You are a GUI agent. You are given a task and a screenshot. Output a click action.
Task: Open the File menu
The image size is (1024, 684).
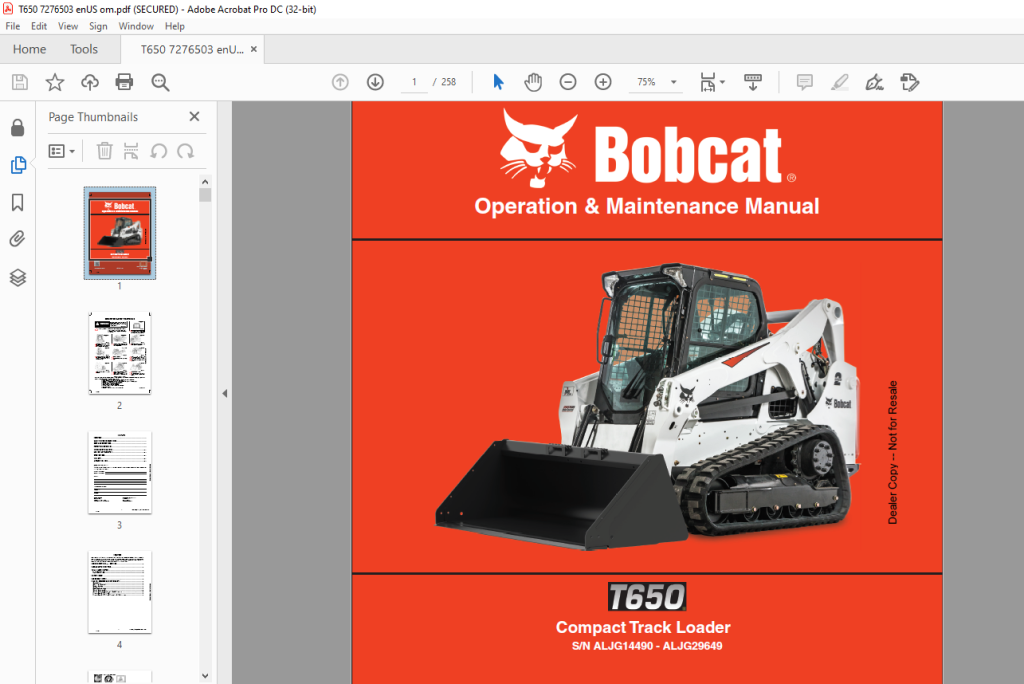pos(13,26)
